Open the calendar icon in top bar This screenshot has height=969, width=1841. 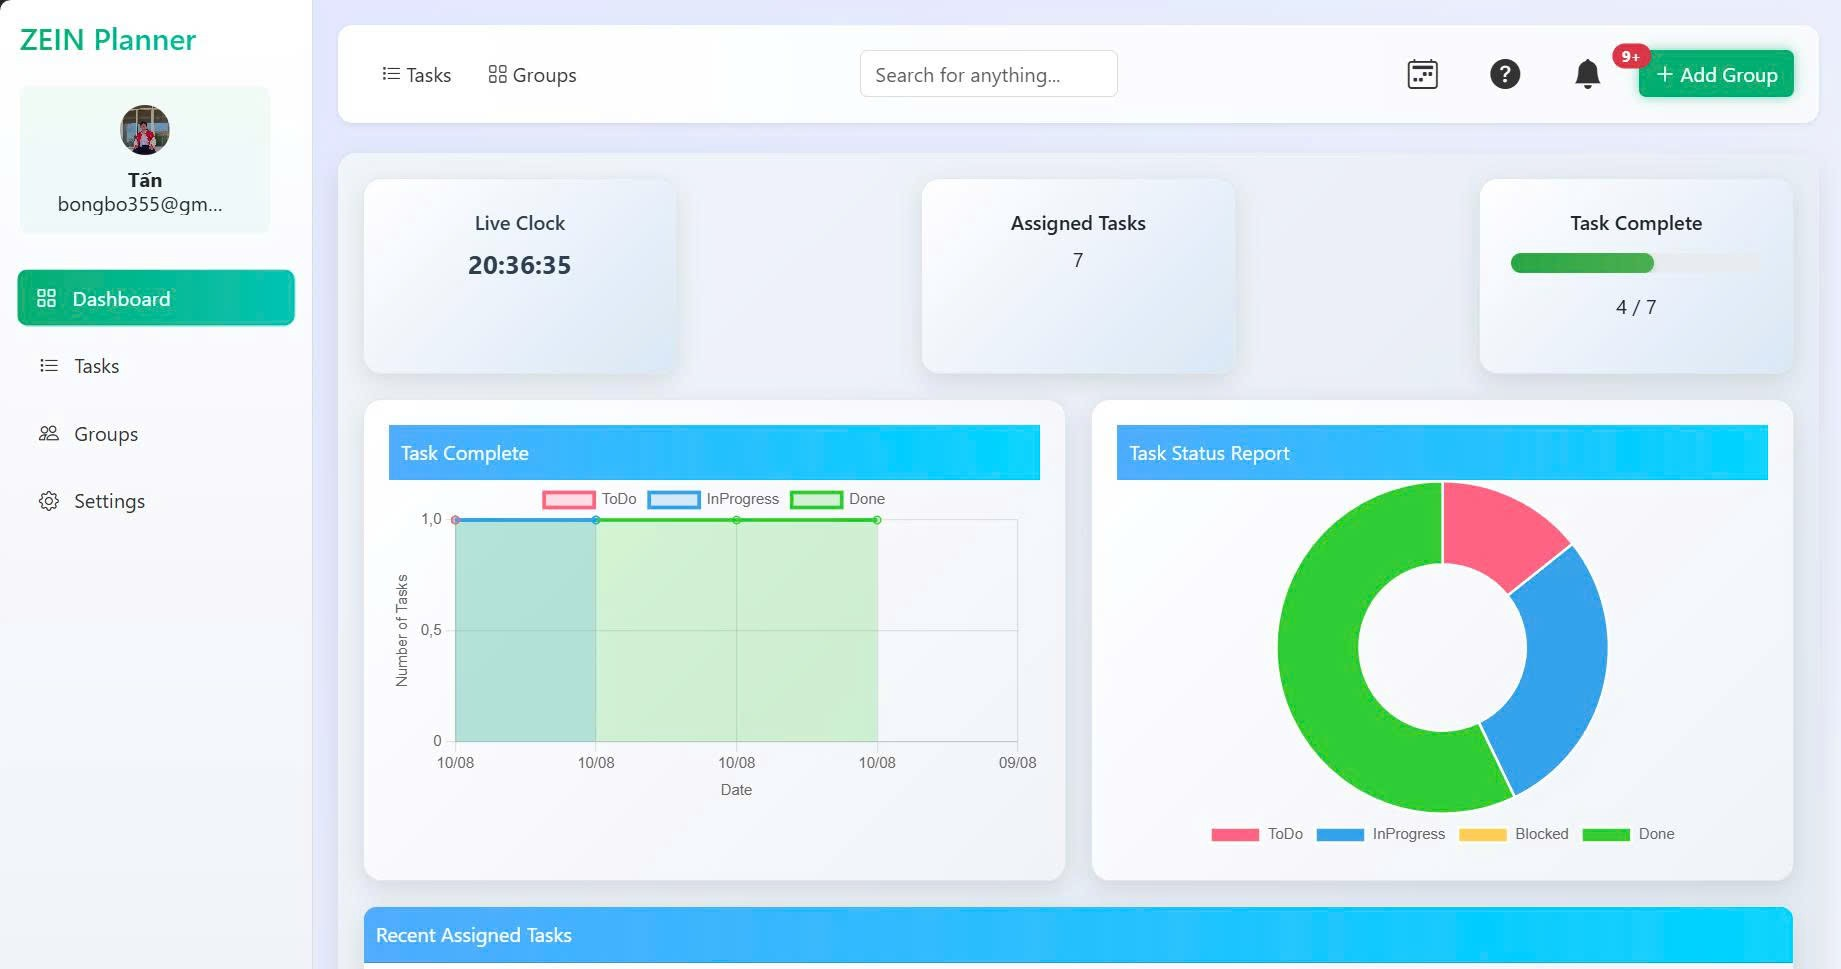click(1422, 74)
